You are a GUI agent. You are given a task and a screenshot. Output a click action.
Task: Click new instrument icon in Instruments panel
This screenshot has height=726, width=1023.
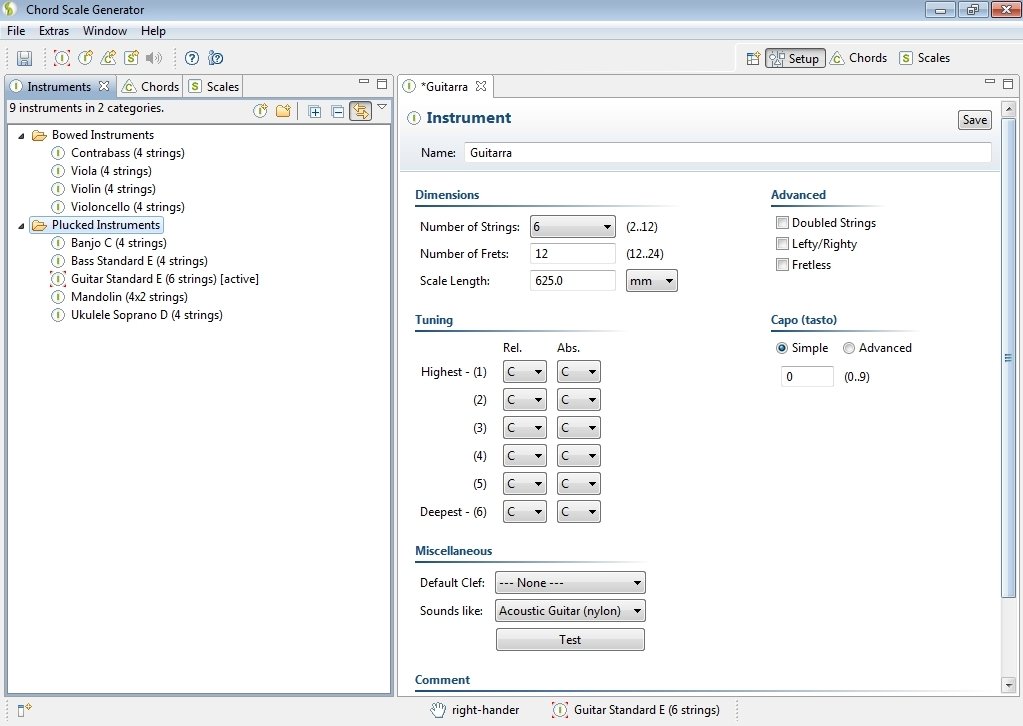[260, 111]
